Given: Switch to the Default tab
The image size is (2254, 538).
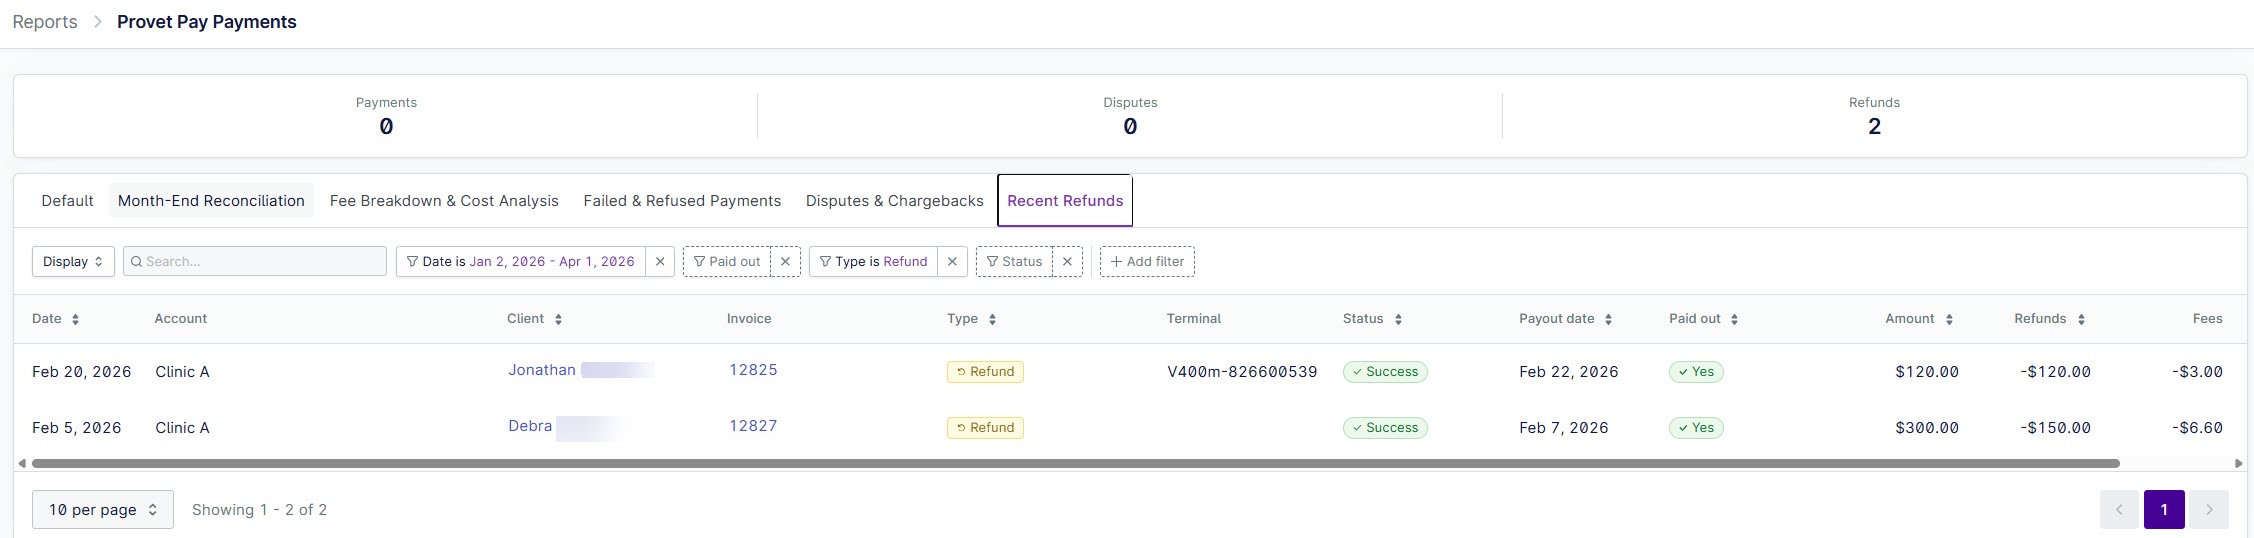Looking at the screenshot, I should coord(67,201).
